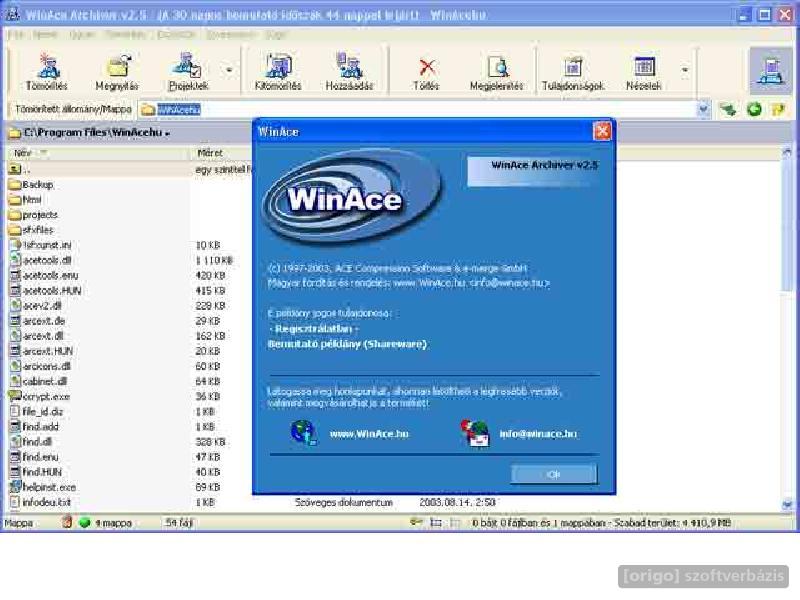Open the Projektek toolbar button

(188, 71)
